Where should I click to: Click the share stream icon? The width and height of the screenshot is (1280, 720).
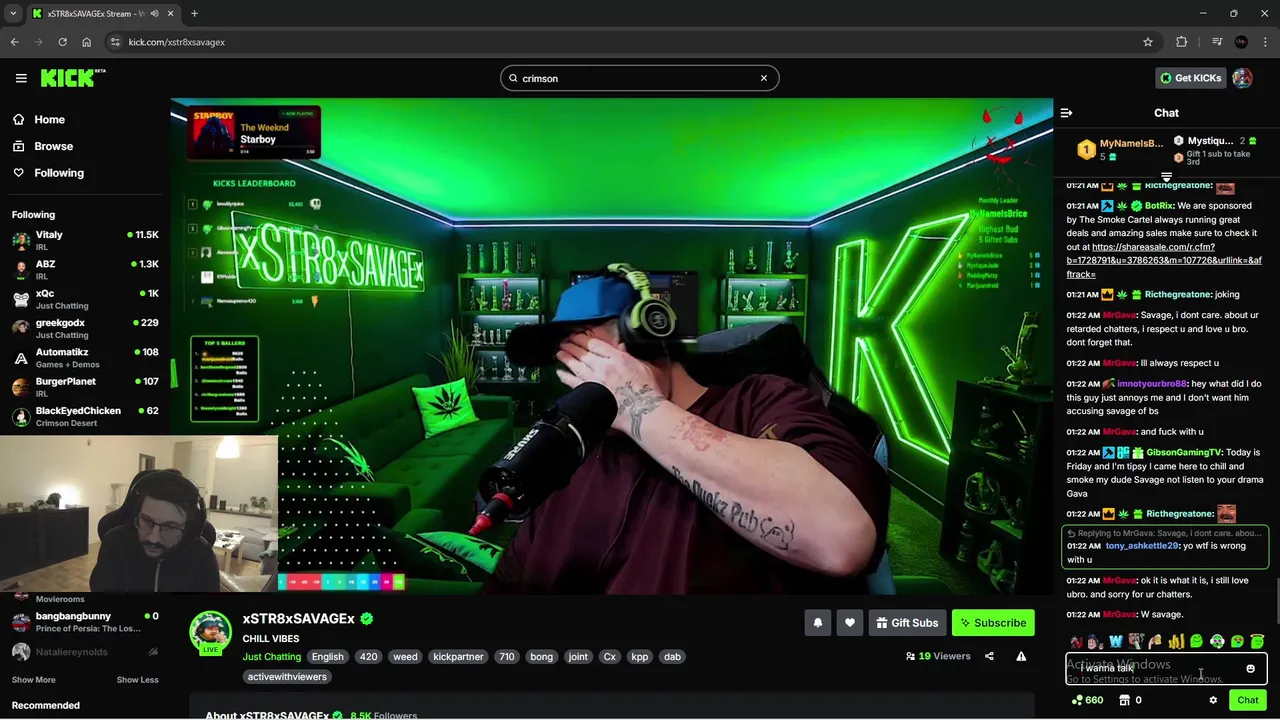989,656
